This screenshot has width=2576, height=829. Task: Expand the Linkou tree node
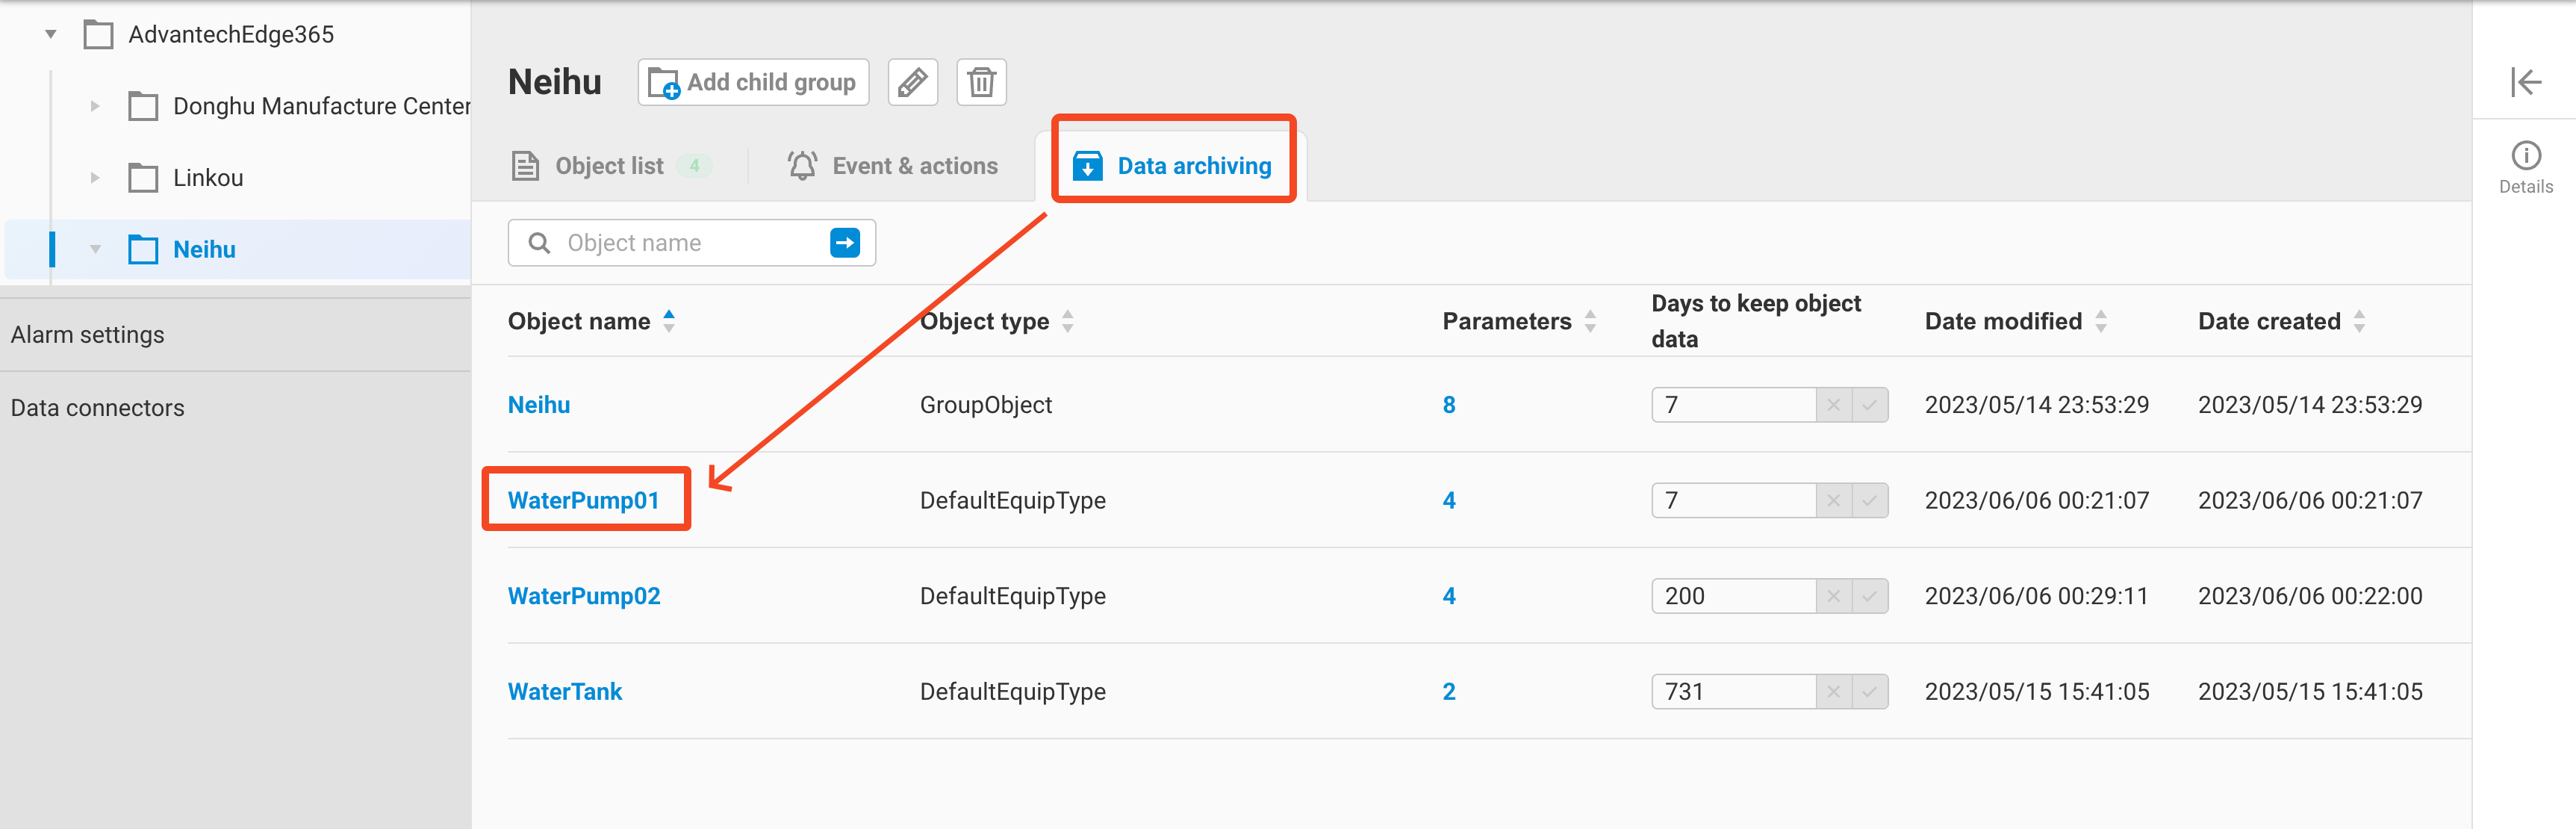95,178
